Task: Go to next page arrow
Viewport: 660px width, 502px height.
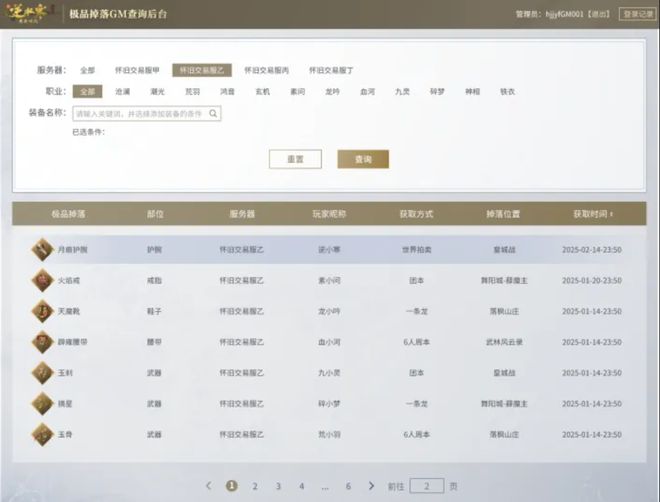Action: 371,486
